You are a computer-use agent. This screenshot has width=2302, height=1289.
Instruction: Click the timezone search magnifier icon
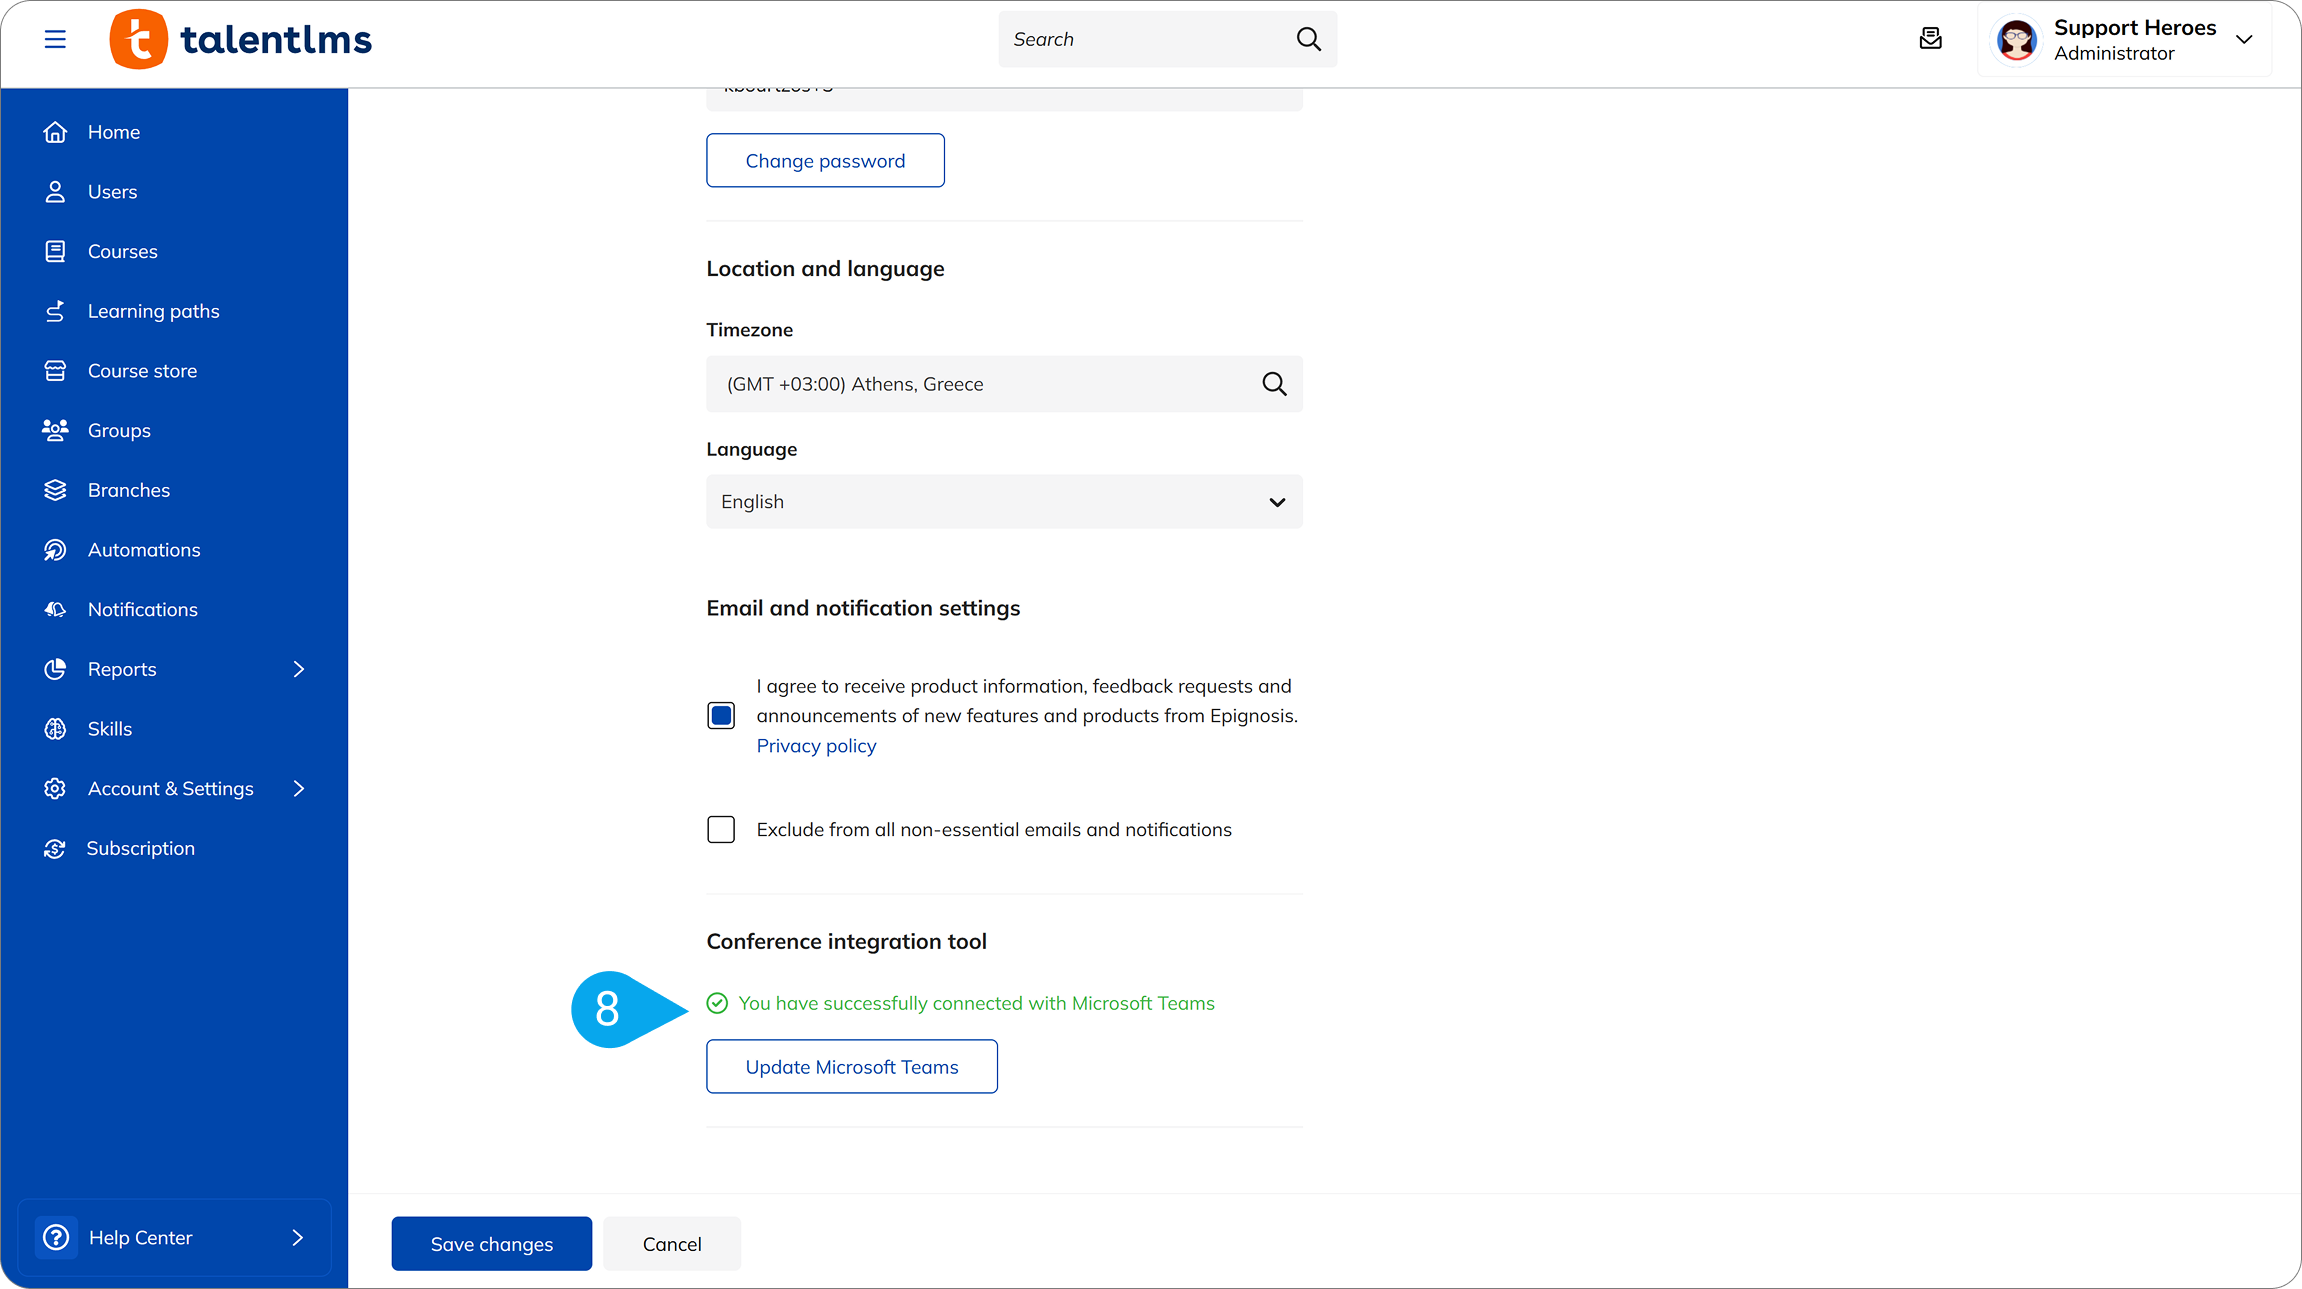pos(1273,384)
